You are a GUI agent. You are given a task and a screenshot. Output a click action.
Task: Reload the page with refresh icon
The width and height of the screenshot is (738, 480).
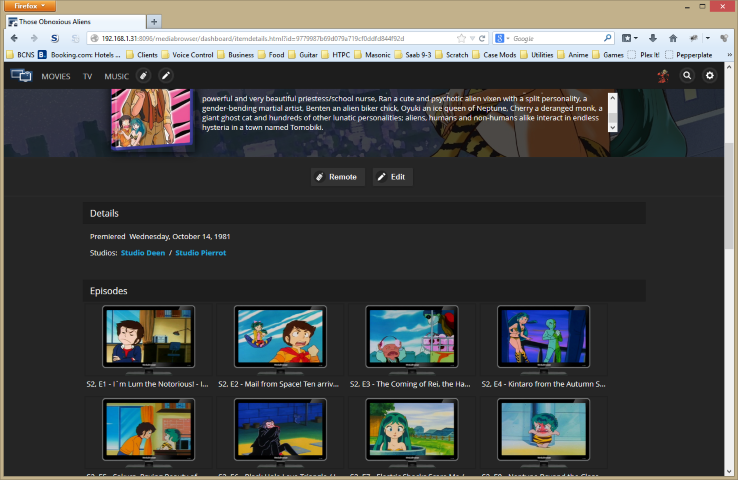tap(482, 38)
